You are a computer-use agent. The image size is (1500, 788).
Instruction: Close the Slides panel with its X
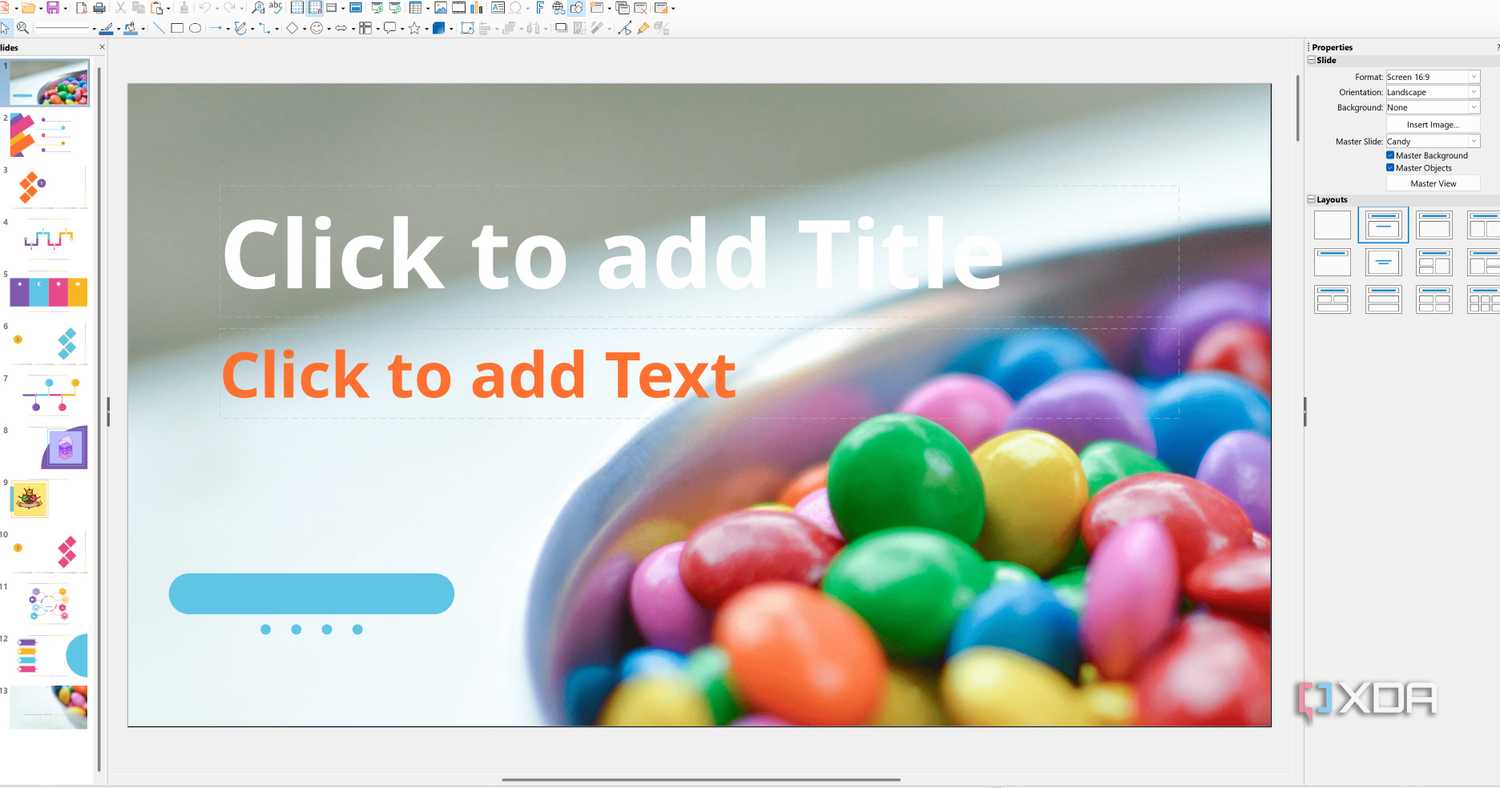coord(102,47)
